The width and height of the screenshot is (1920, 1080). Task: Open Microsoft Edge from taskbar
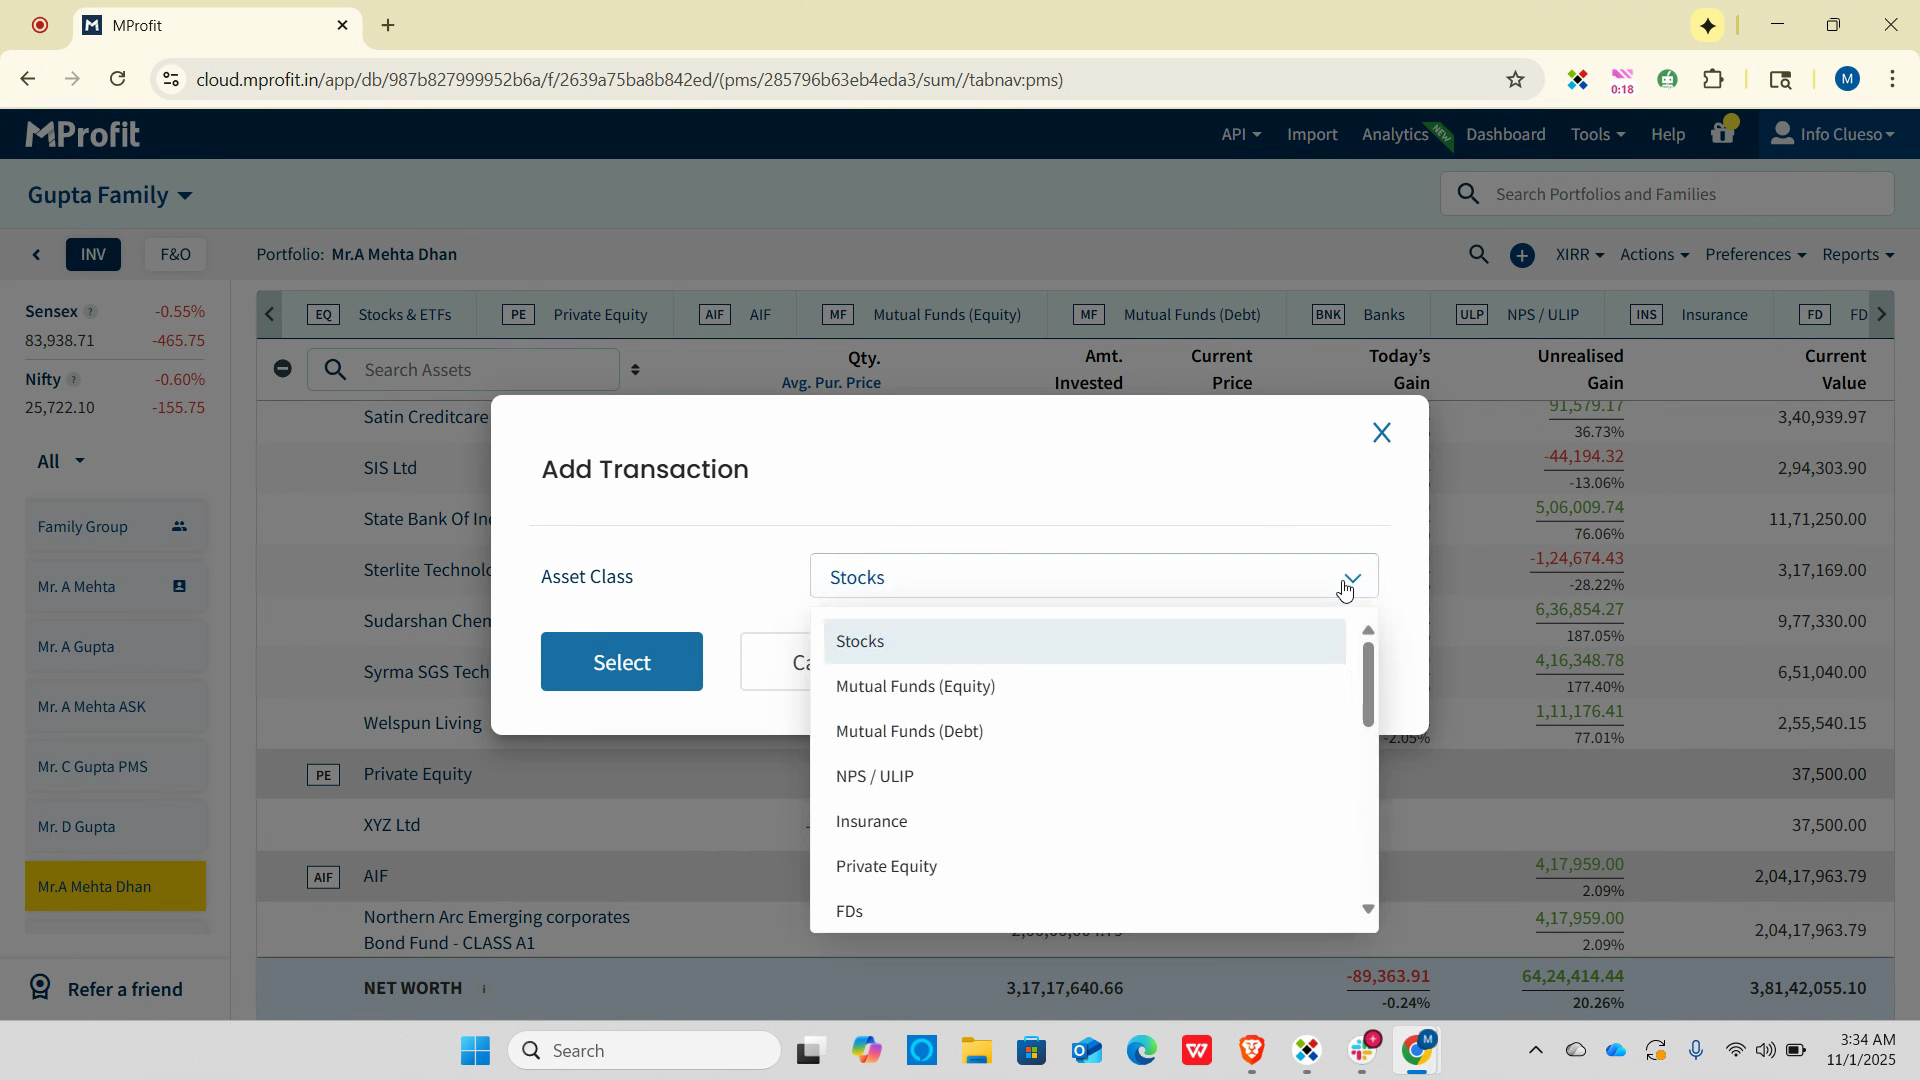[1141, 1051]
